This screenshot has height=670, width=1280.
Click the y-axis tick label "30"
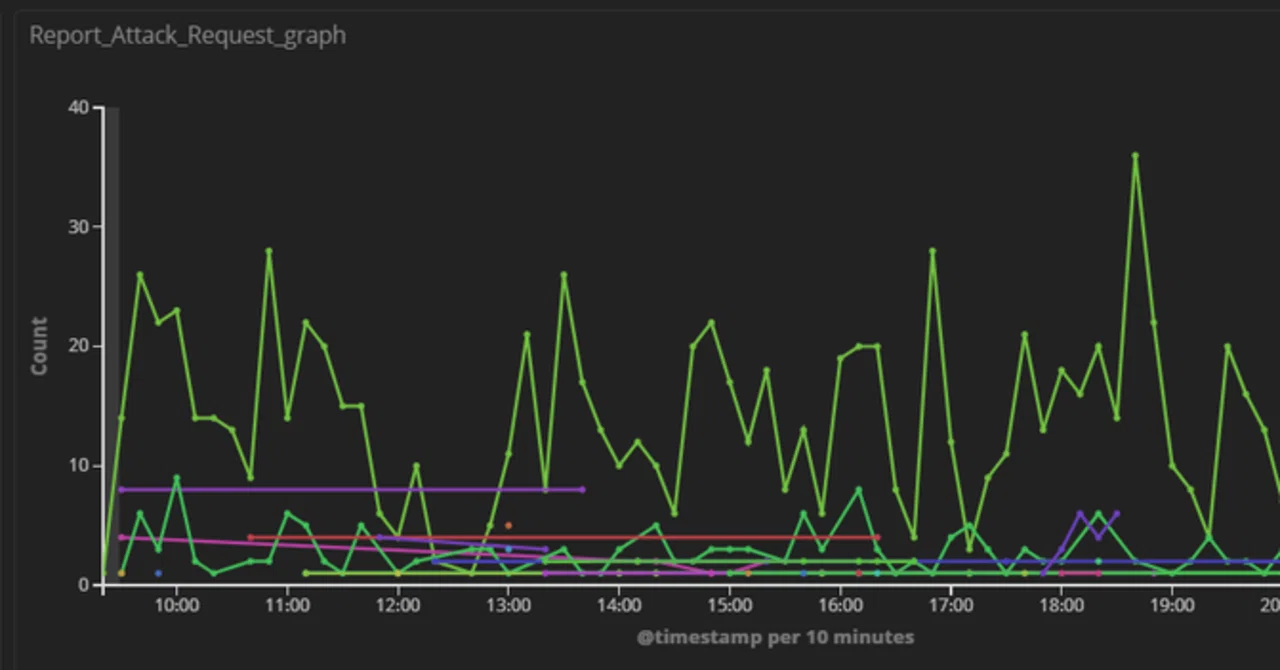click(x=79, y=227)
